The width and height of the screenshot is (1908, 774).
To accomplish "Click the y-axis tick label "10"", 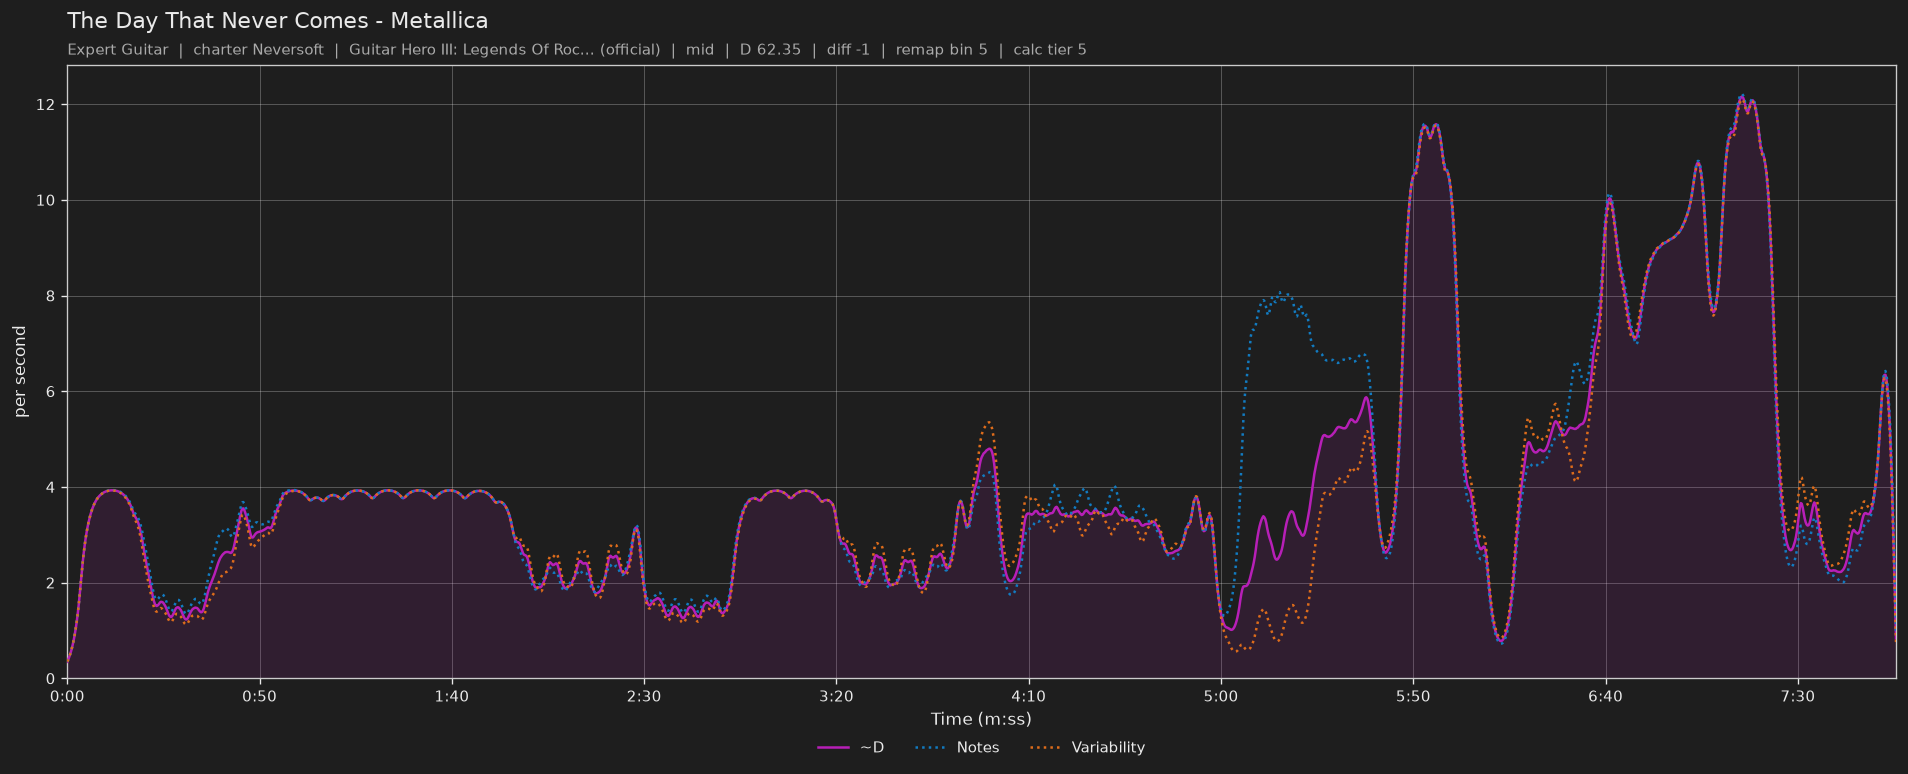I will tap(48, 201).
